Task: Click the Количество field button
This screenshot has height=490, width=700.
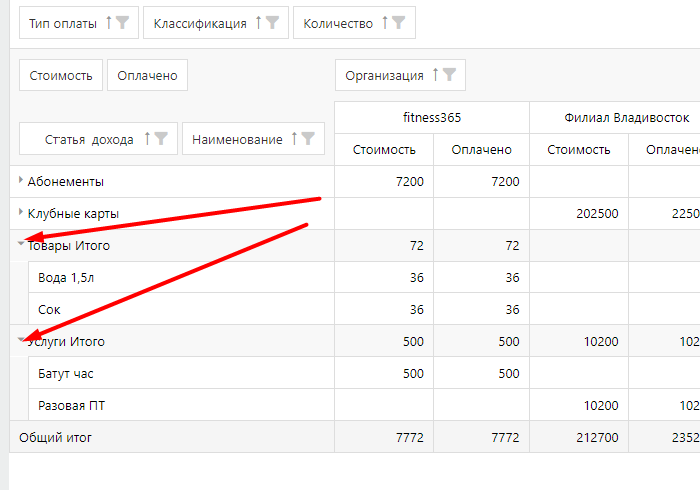Action: pos(354,23)
